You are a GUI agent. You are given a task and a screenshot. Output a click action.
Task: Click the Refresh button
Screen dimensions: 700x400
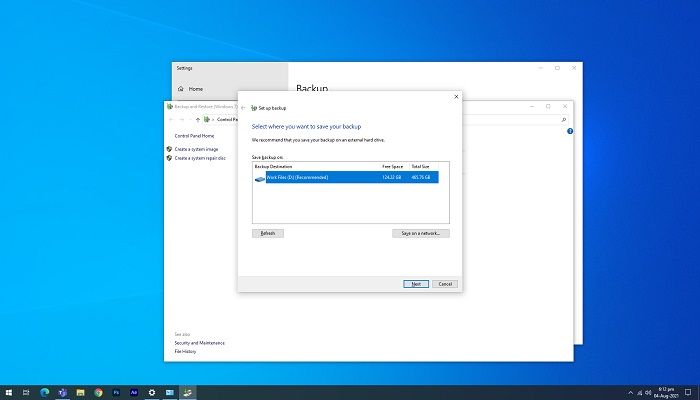268,233
